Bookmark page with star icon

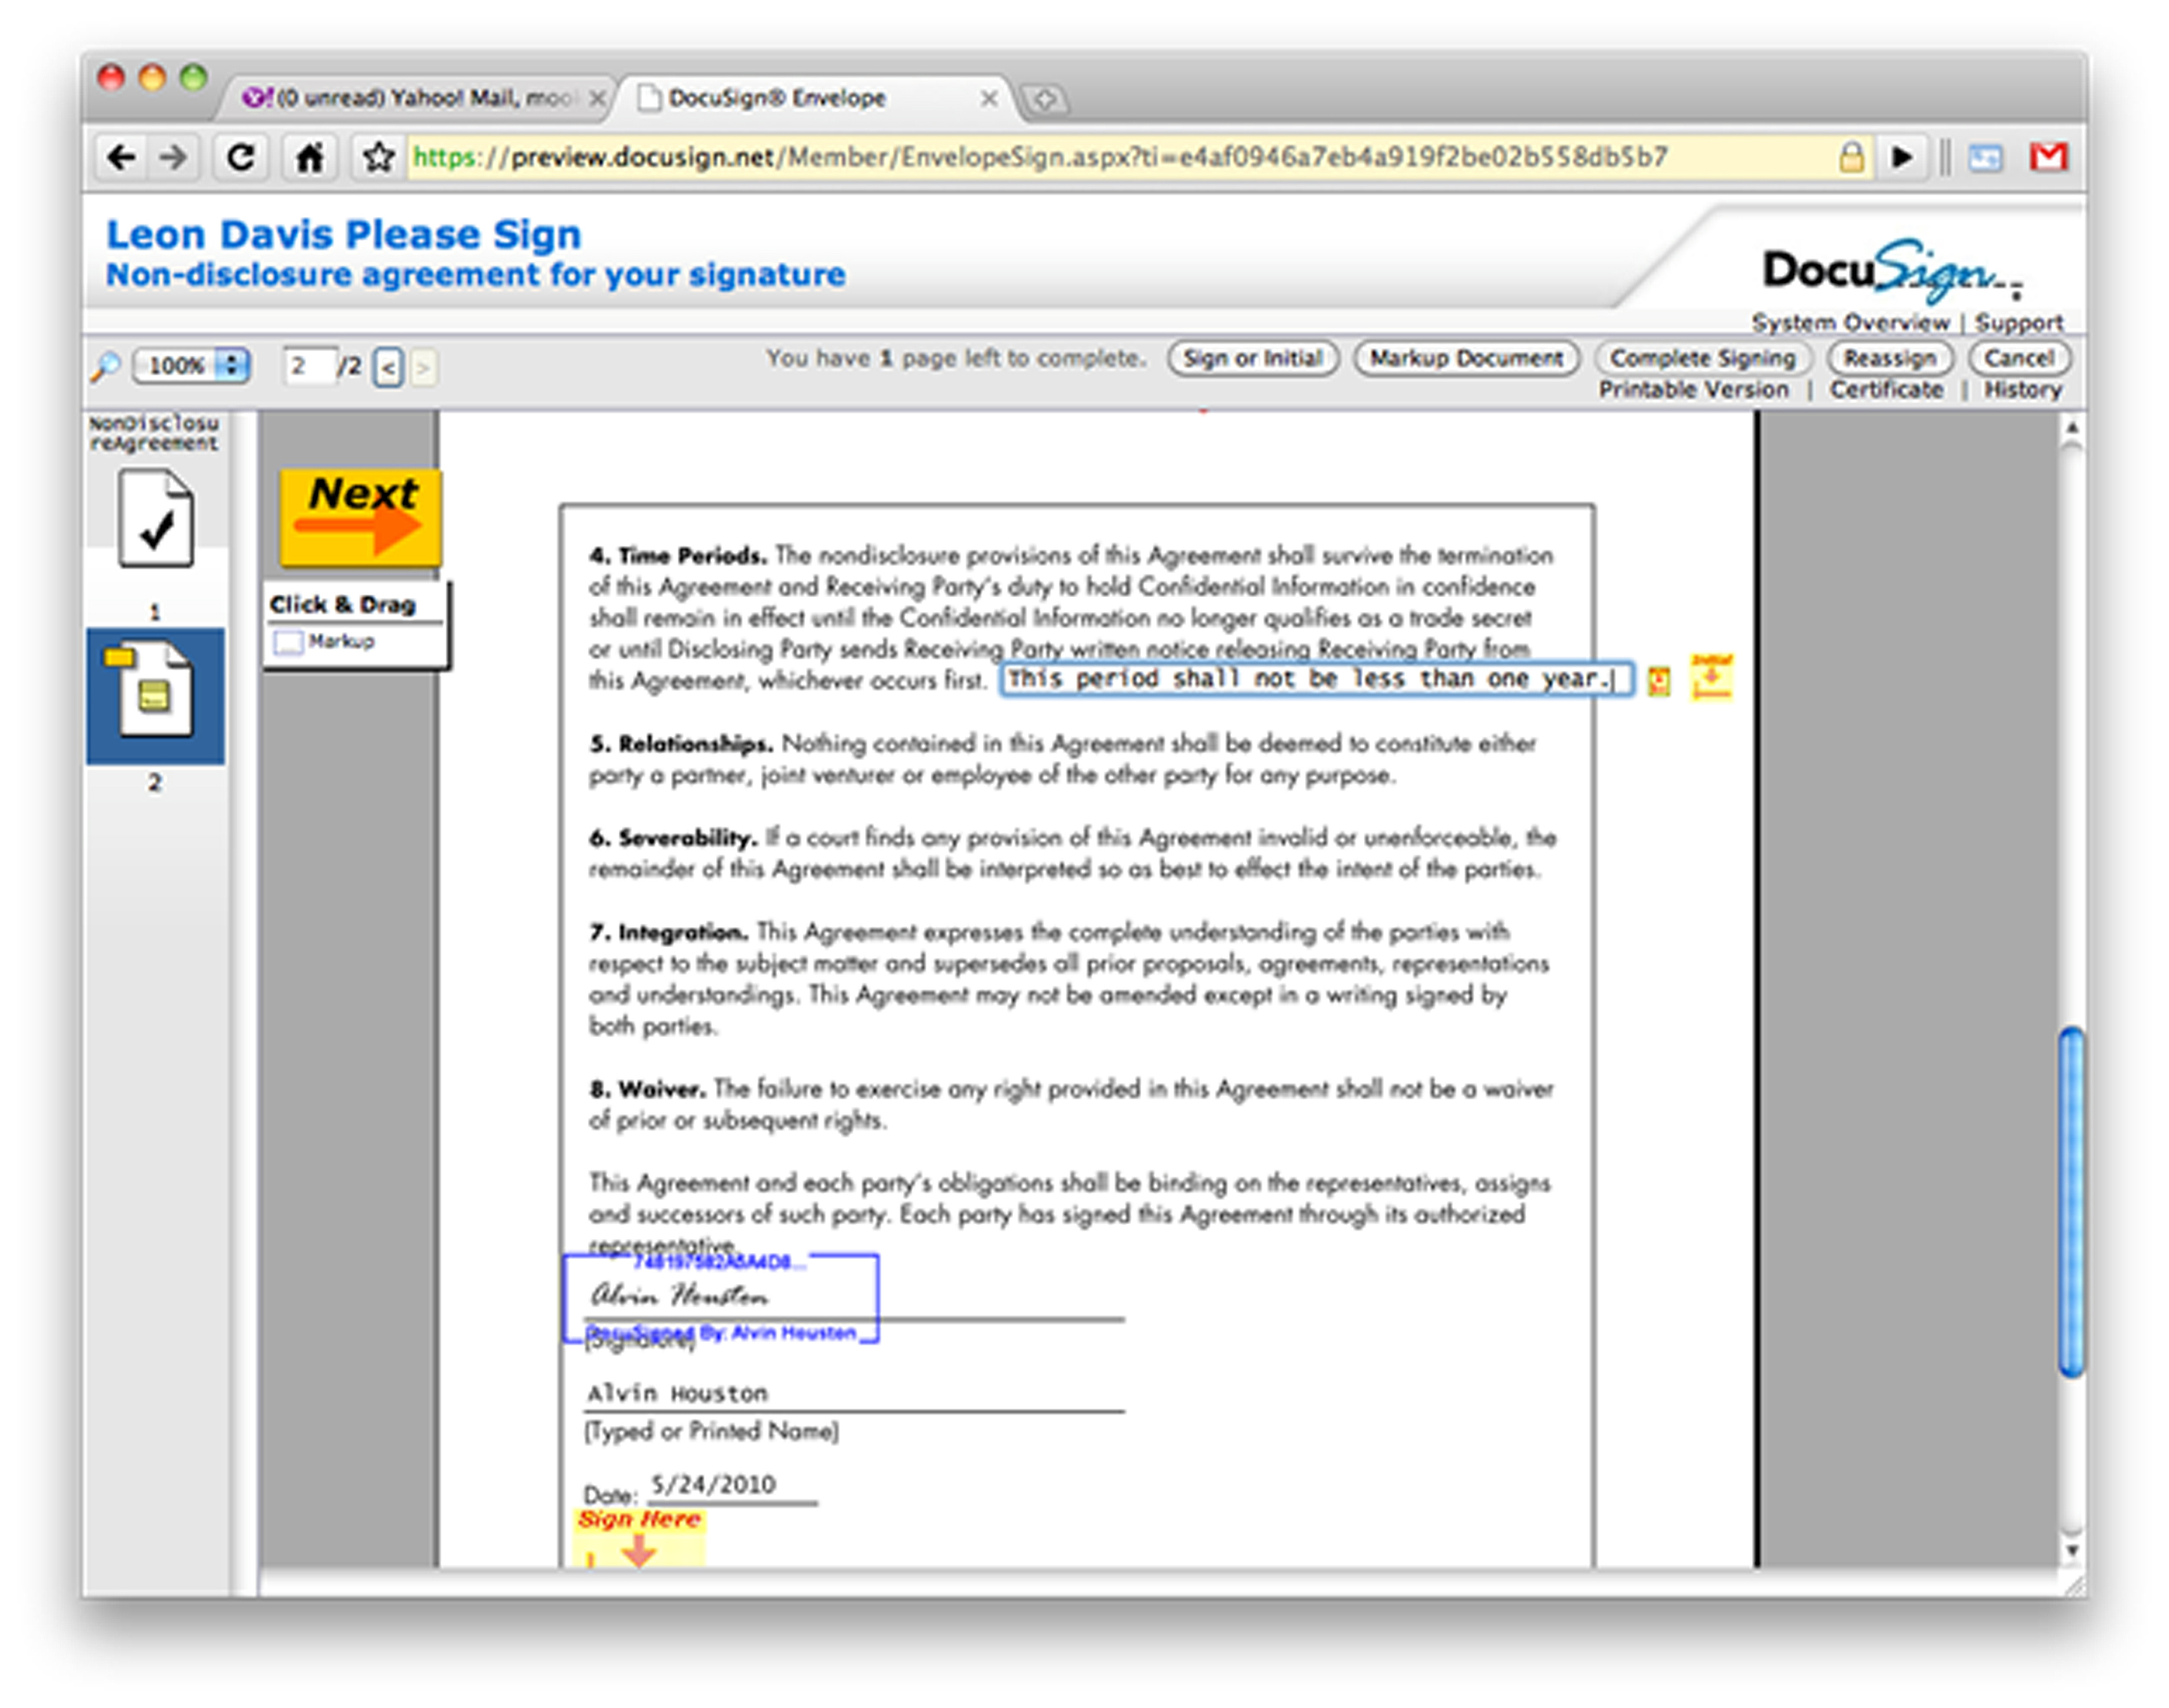[x=378, y=157]
